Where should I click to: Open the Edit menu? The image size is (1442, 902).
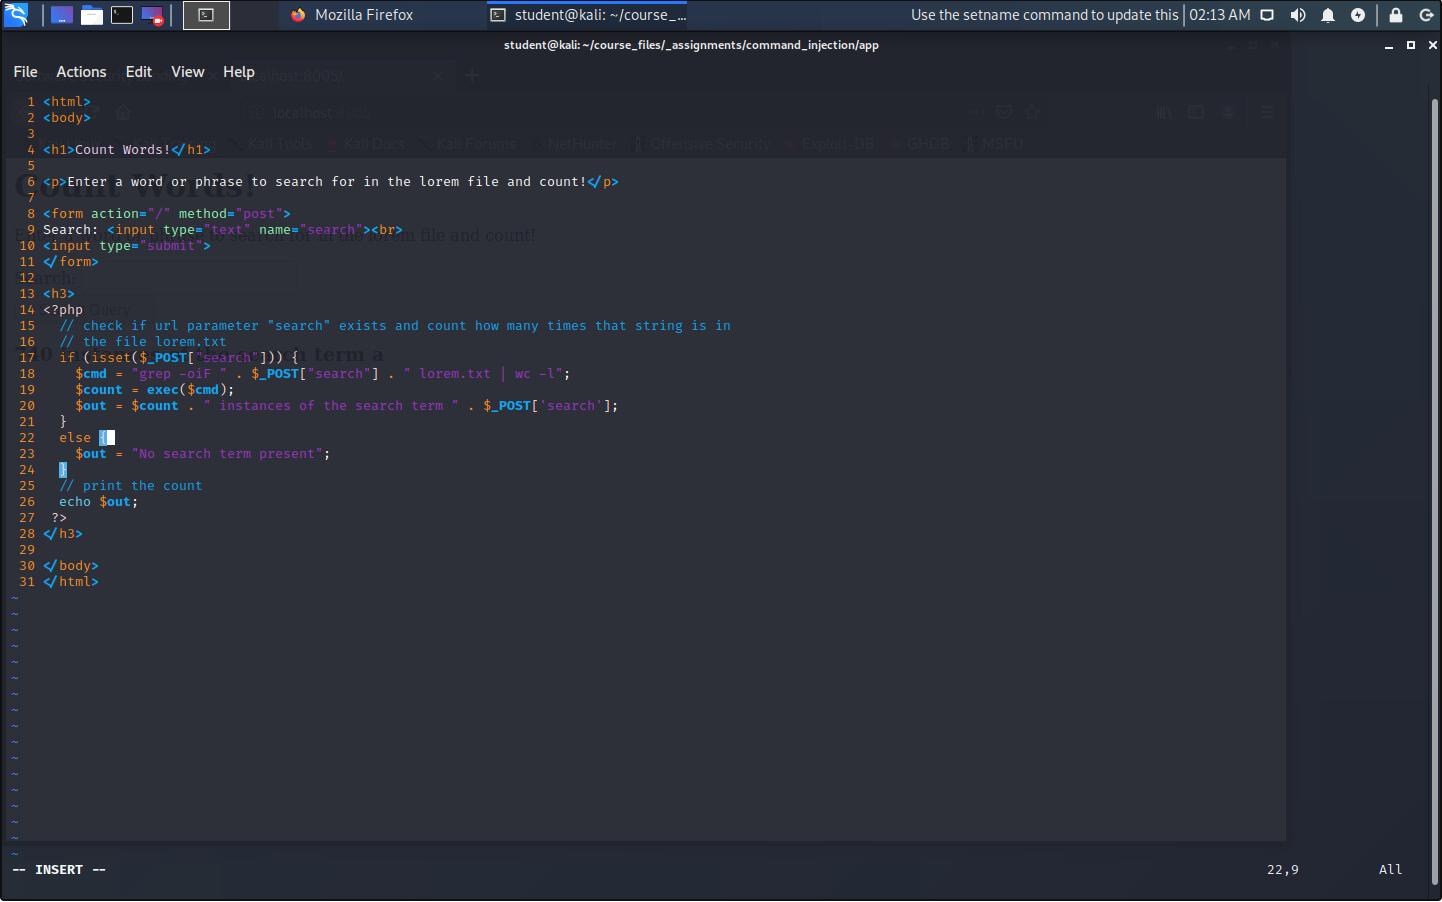click(x=139, y=72)
